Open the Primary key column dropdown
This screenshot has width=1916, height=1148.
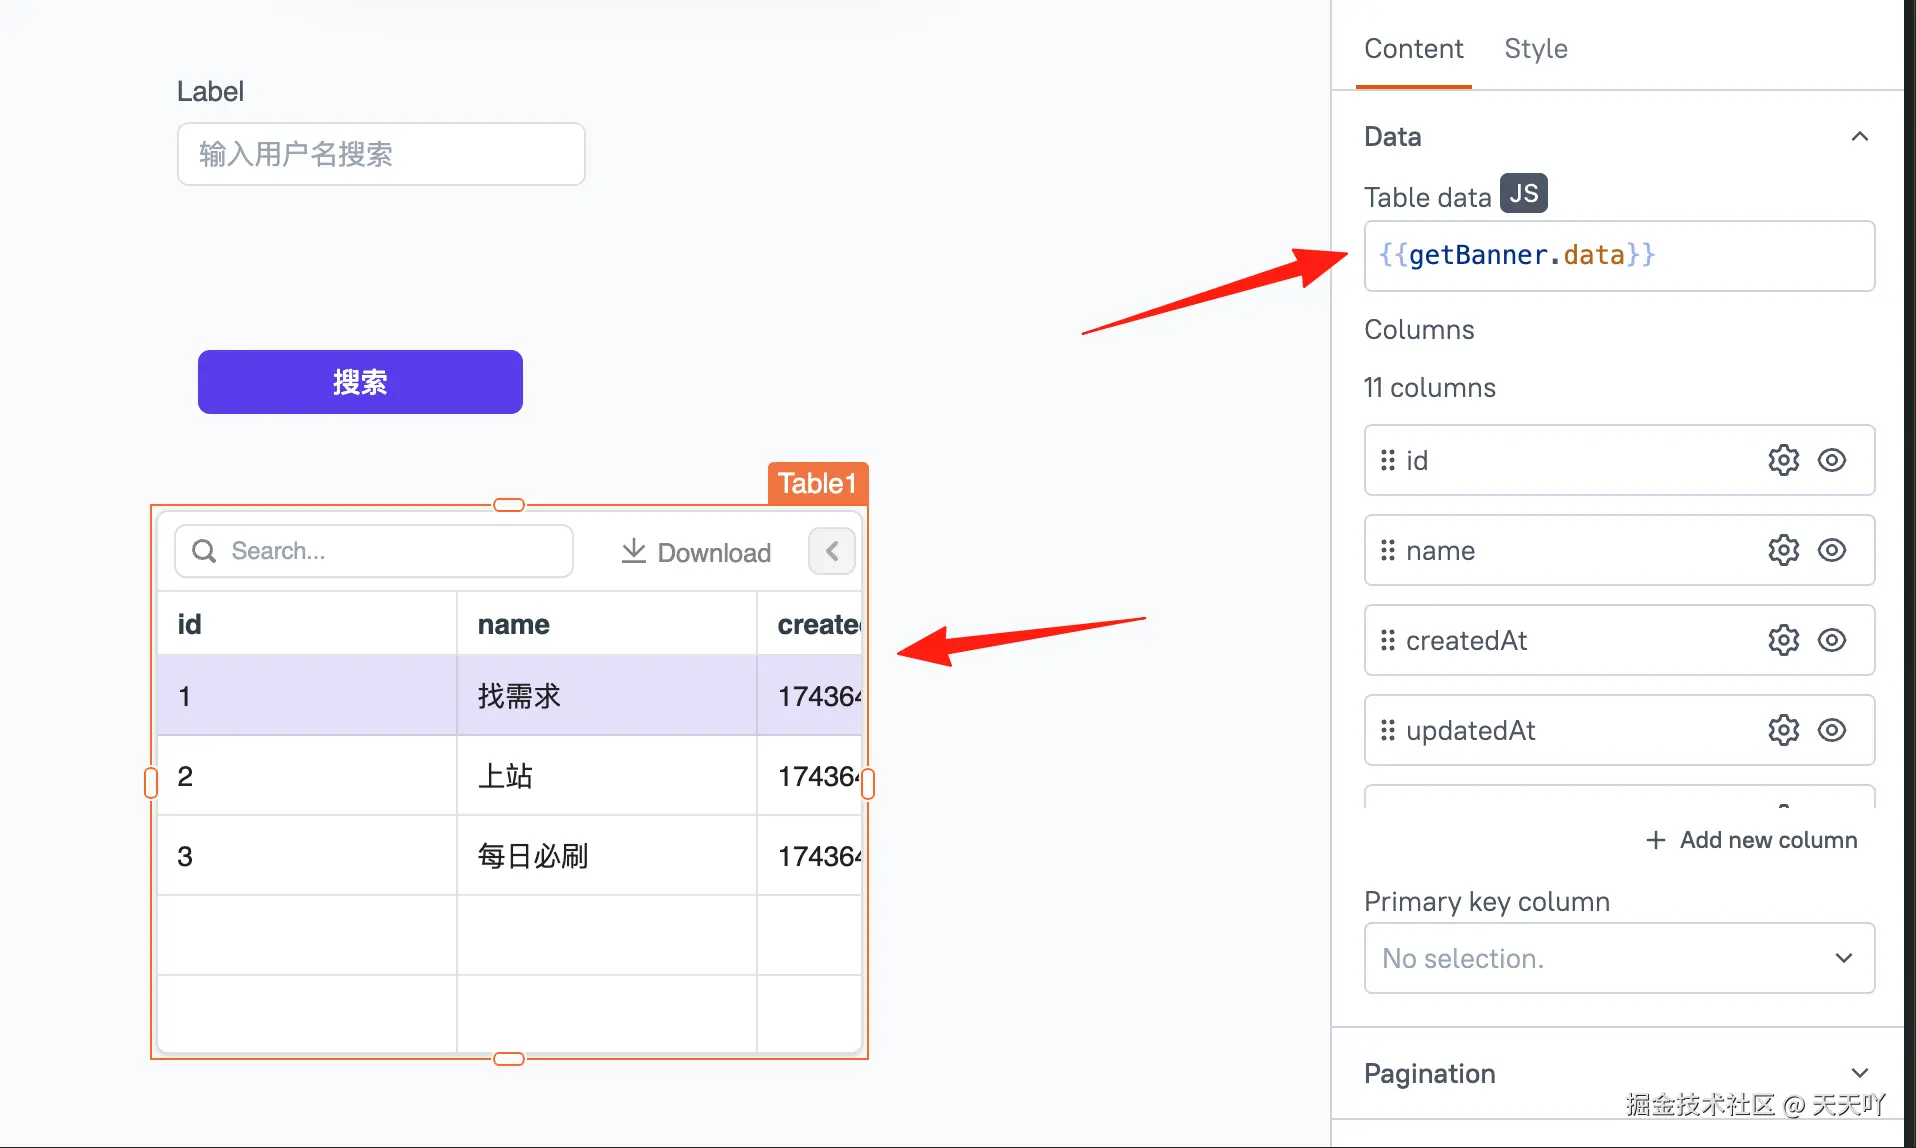click(x=1619, y=958)
